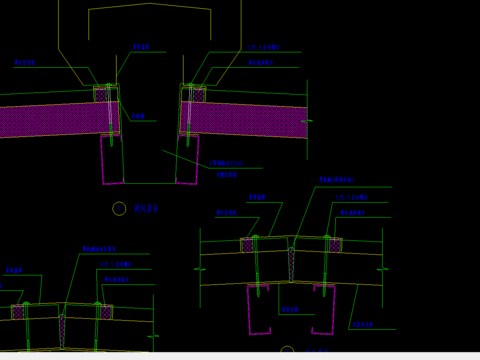Pick left magenta C-channel in right detail
Screen dimensions: 480x360
pyautogui.click(x=258, y=310)
